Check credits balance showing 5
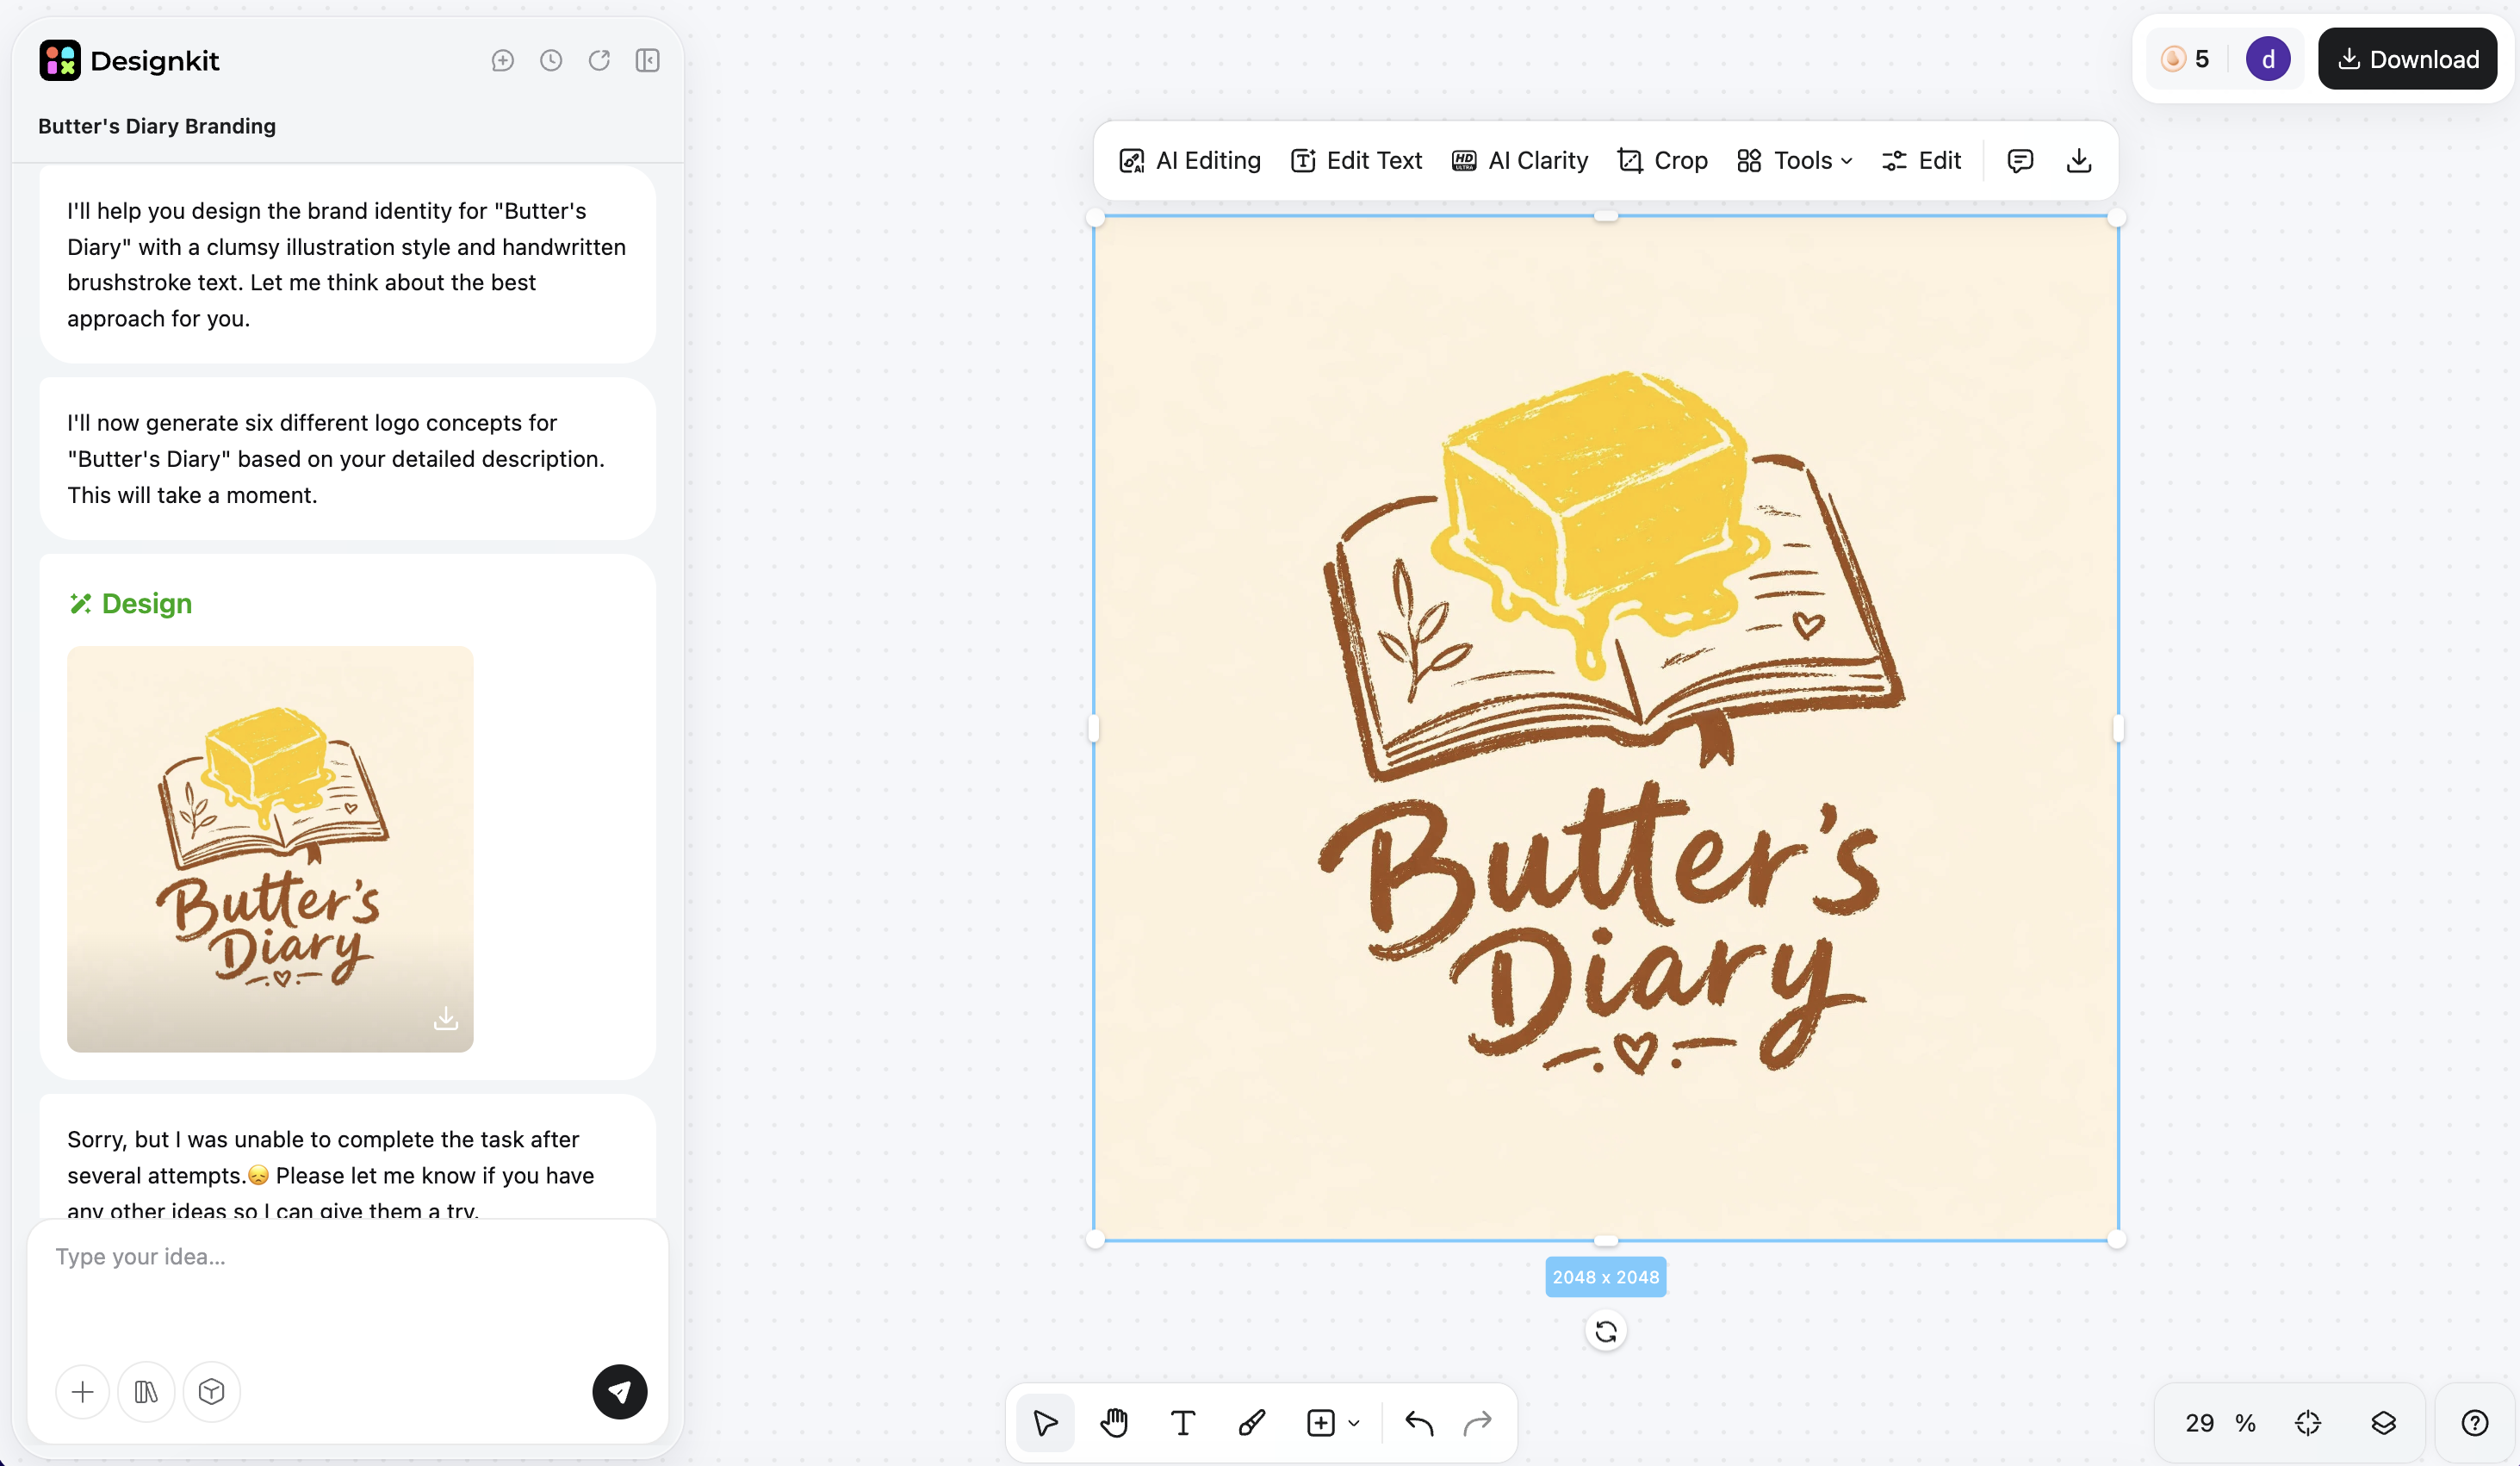Image resolution: width=2520 pixels, height=1466 pixels. coord(2185,59)
